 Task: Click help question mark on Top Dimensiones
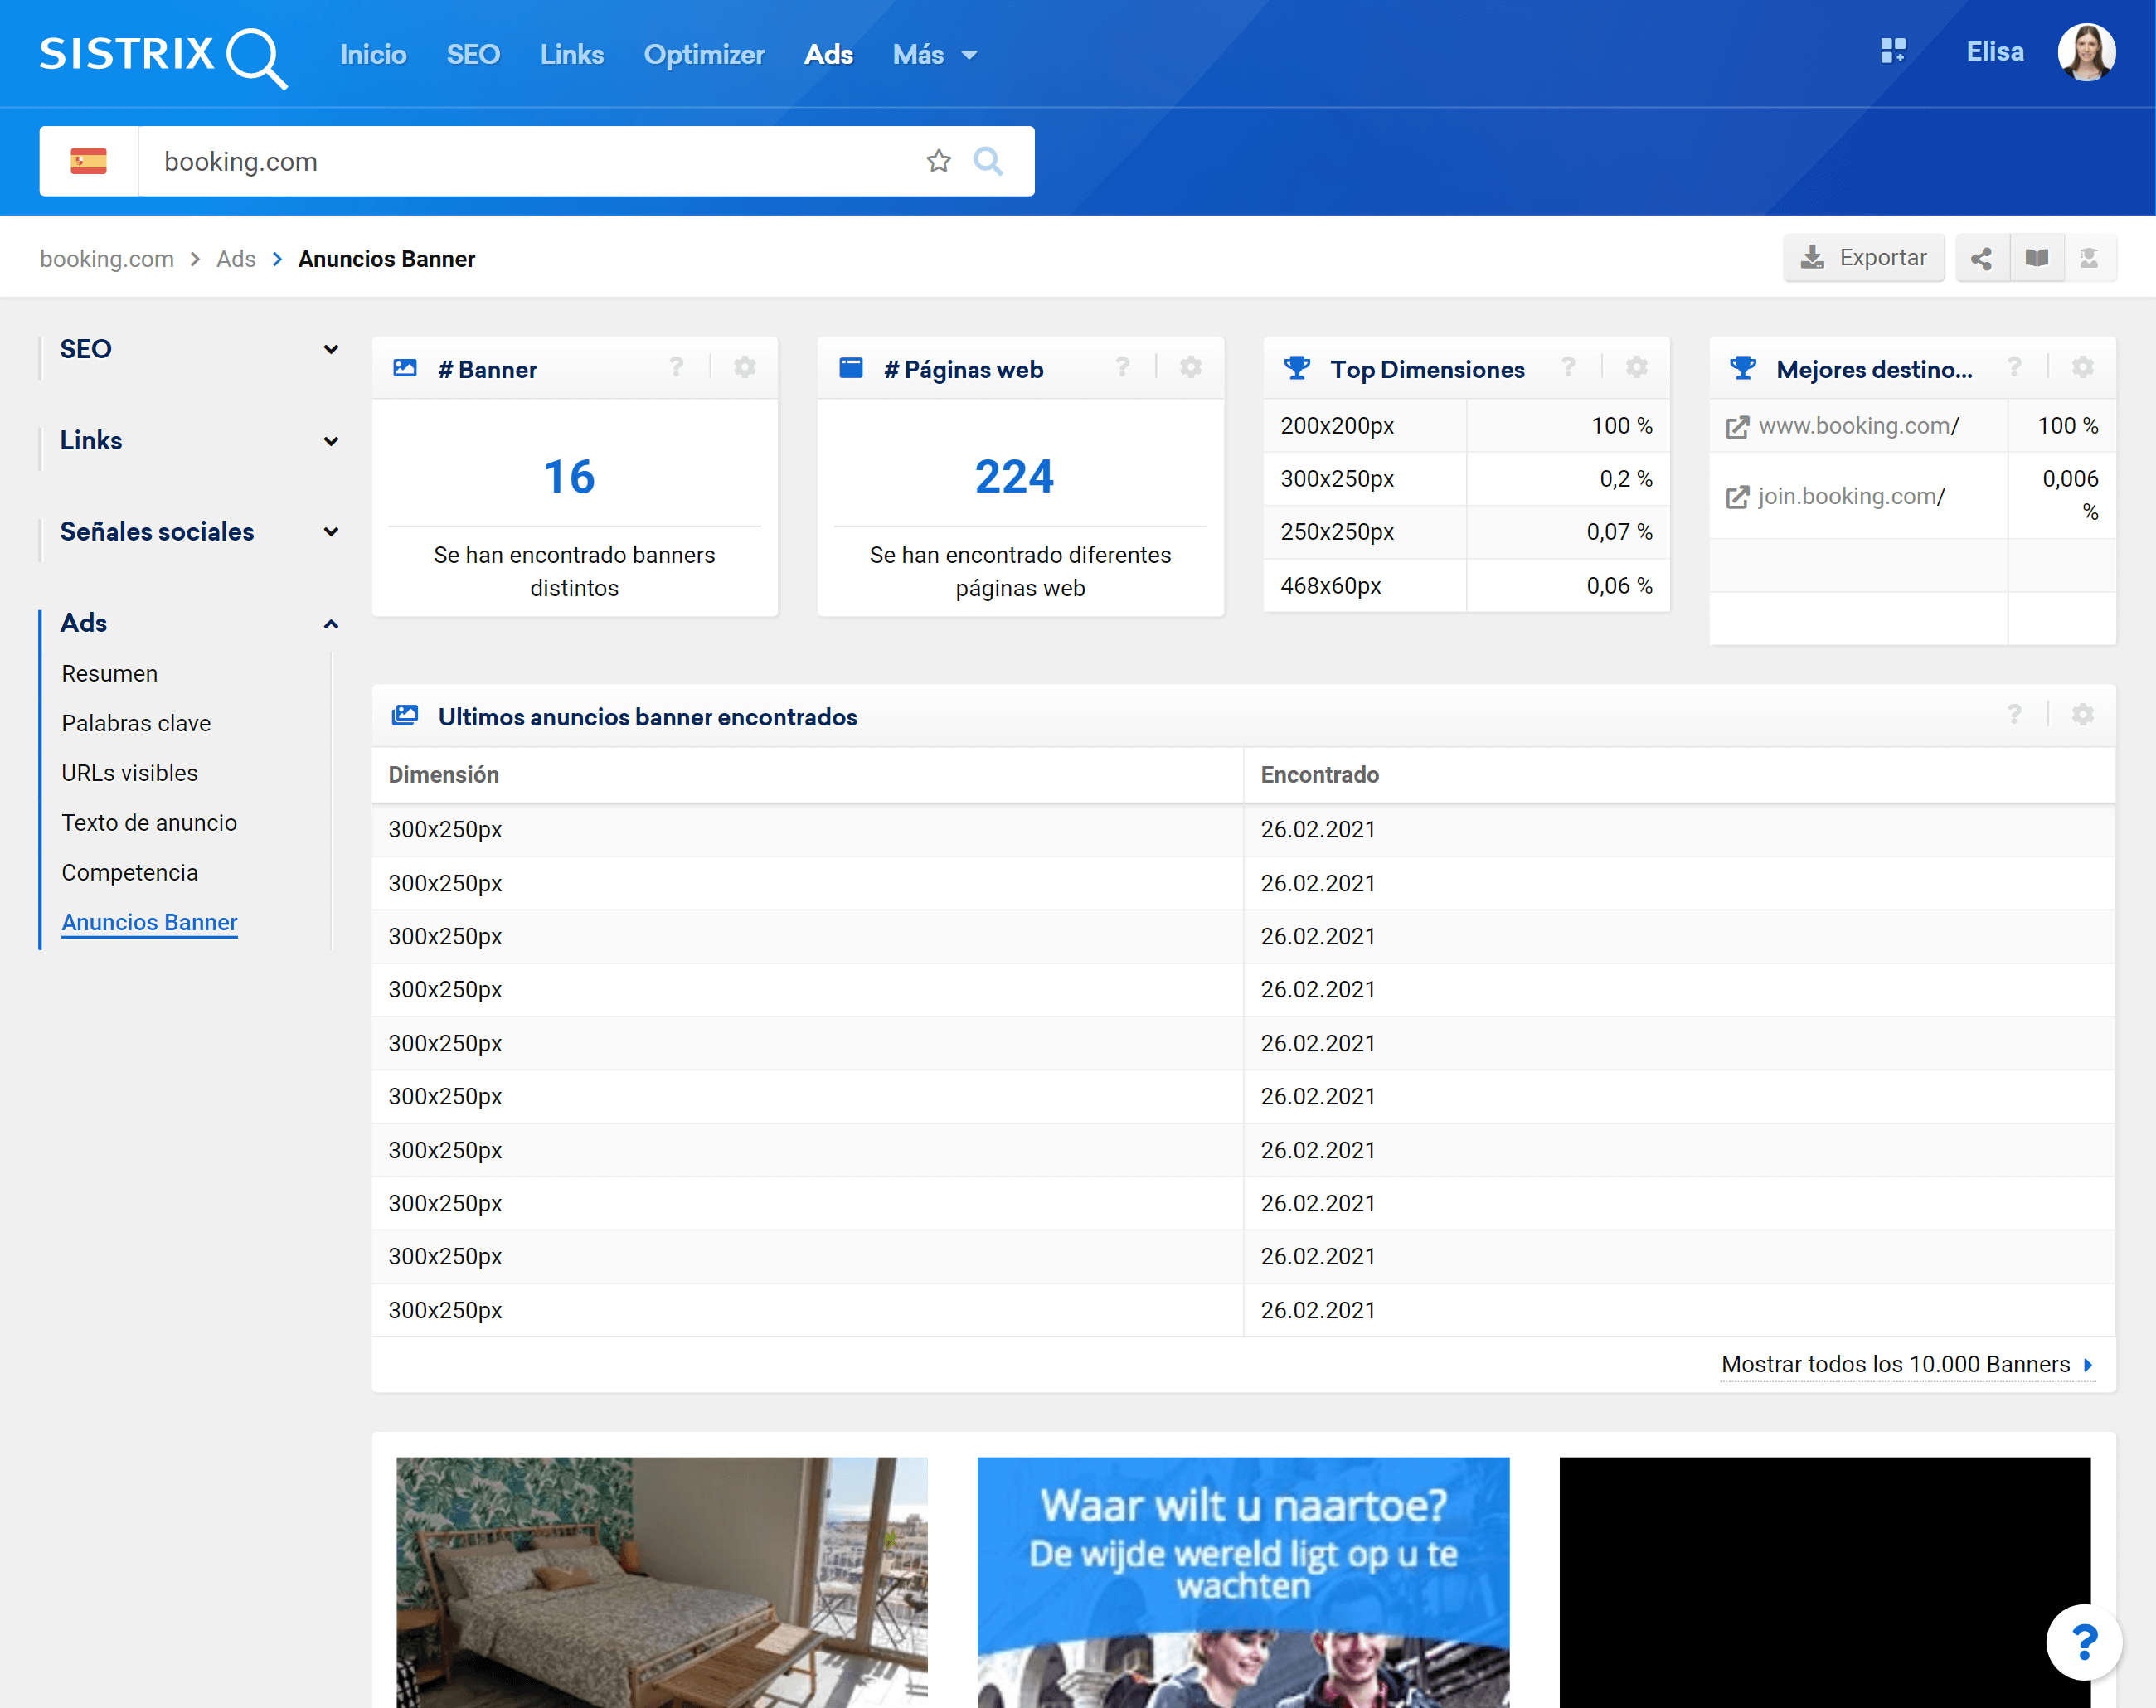[x=1568, y=368]
